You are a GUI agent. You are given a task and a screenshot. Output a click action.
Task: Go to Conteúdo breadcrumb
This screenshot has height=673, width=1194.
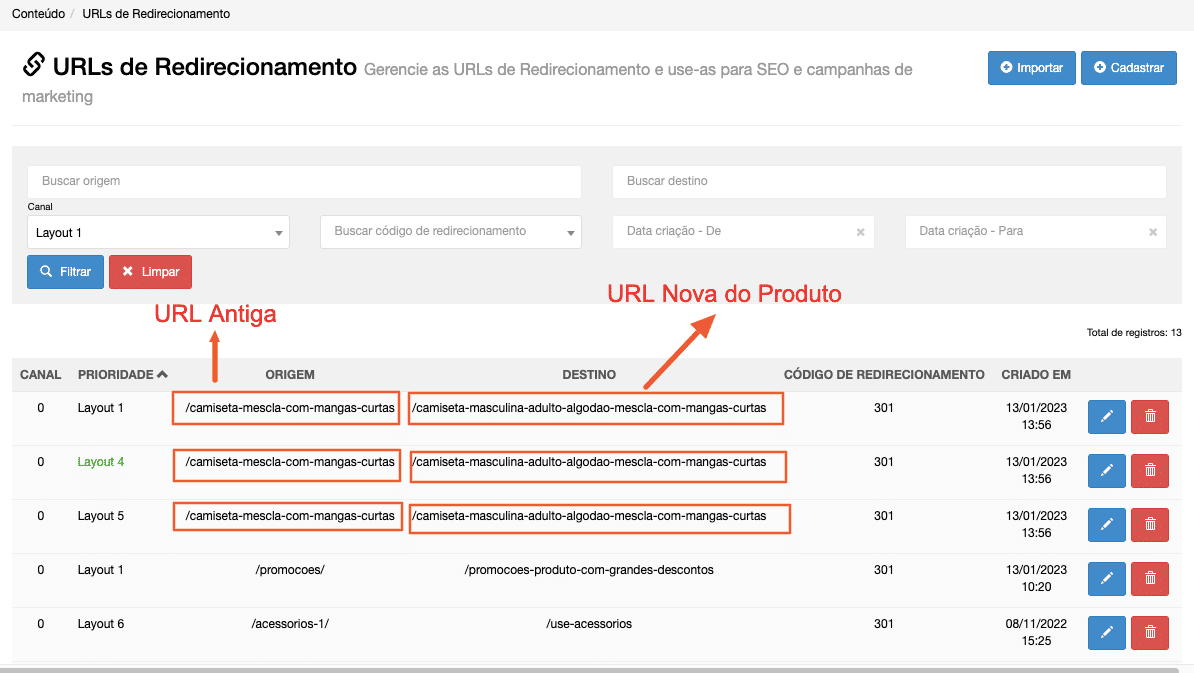click(38, 14)
